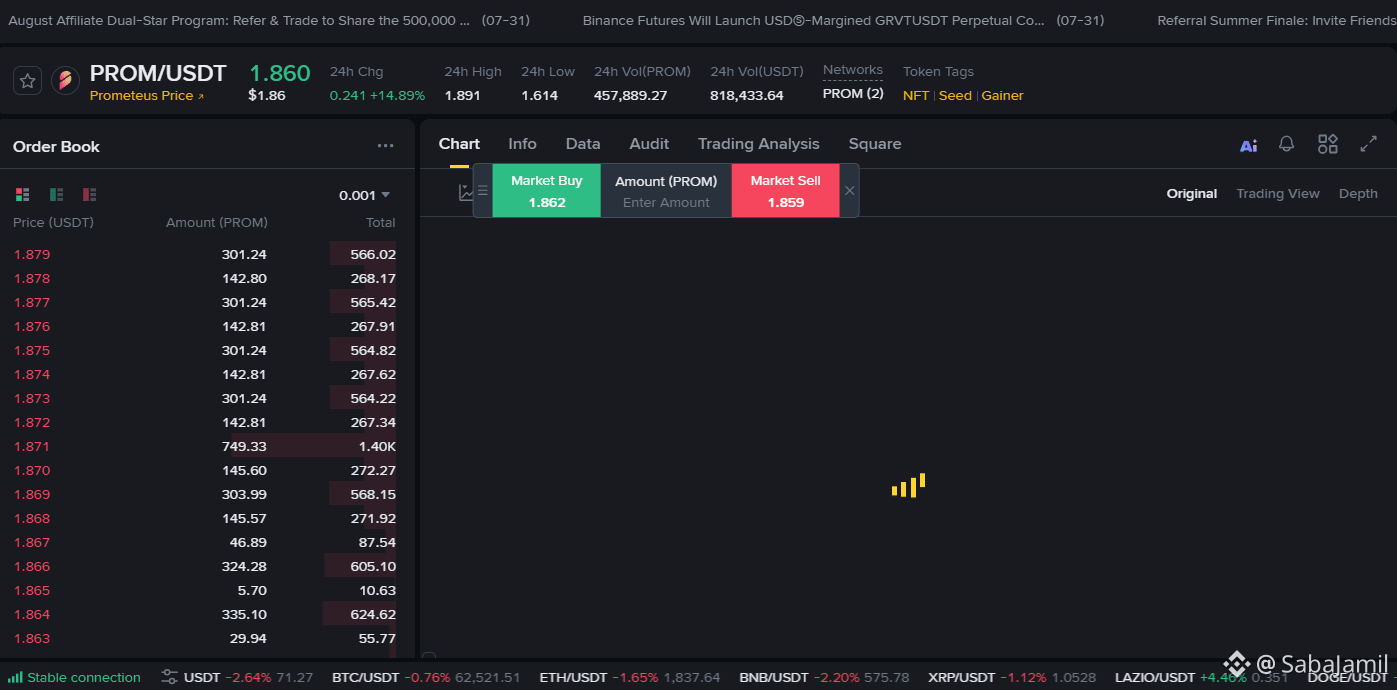Viewport: 1397px width, 690px height.
Task: Add PROM/USDT to favorites with the star icon
Action: (28, 81)
